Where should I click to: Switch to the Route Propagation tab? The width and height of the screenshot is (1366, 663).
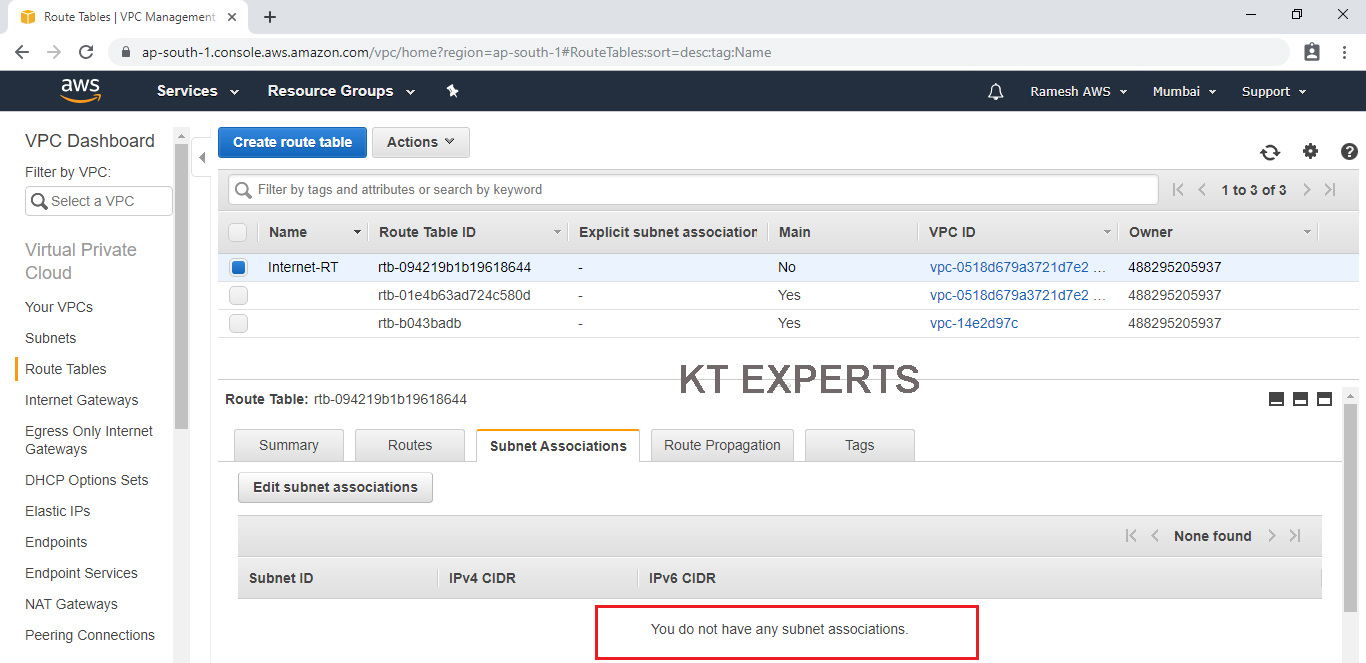click(722, 445)
